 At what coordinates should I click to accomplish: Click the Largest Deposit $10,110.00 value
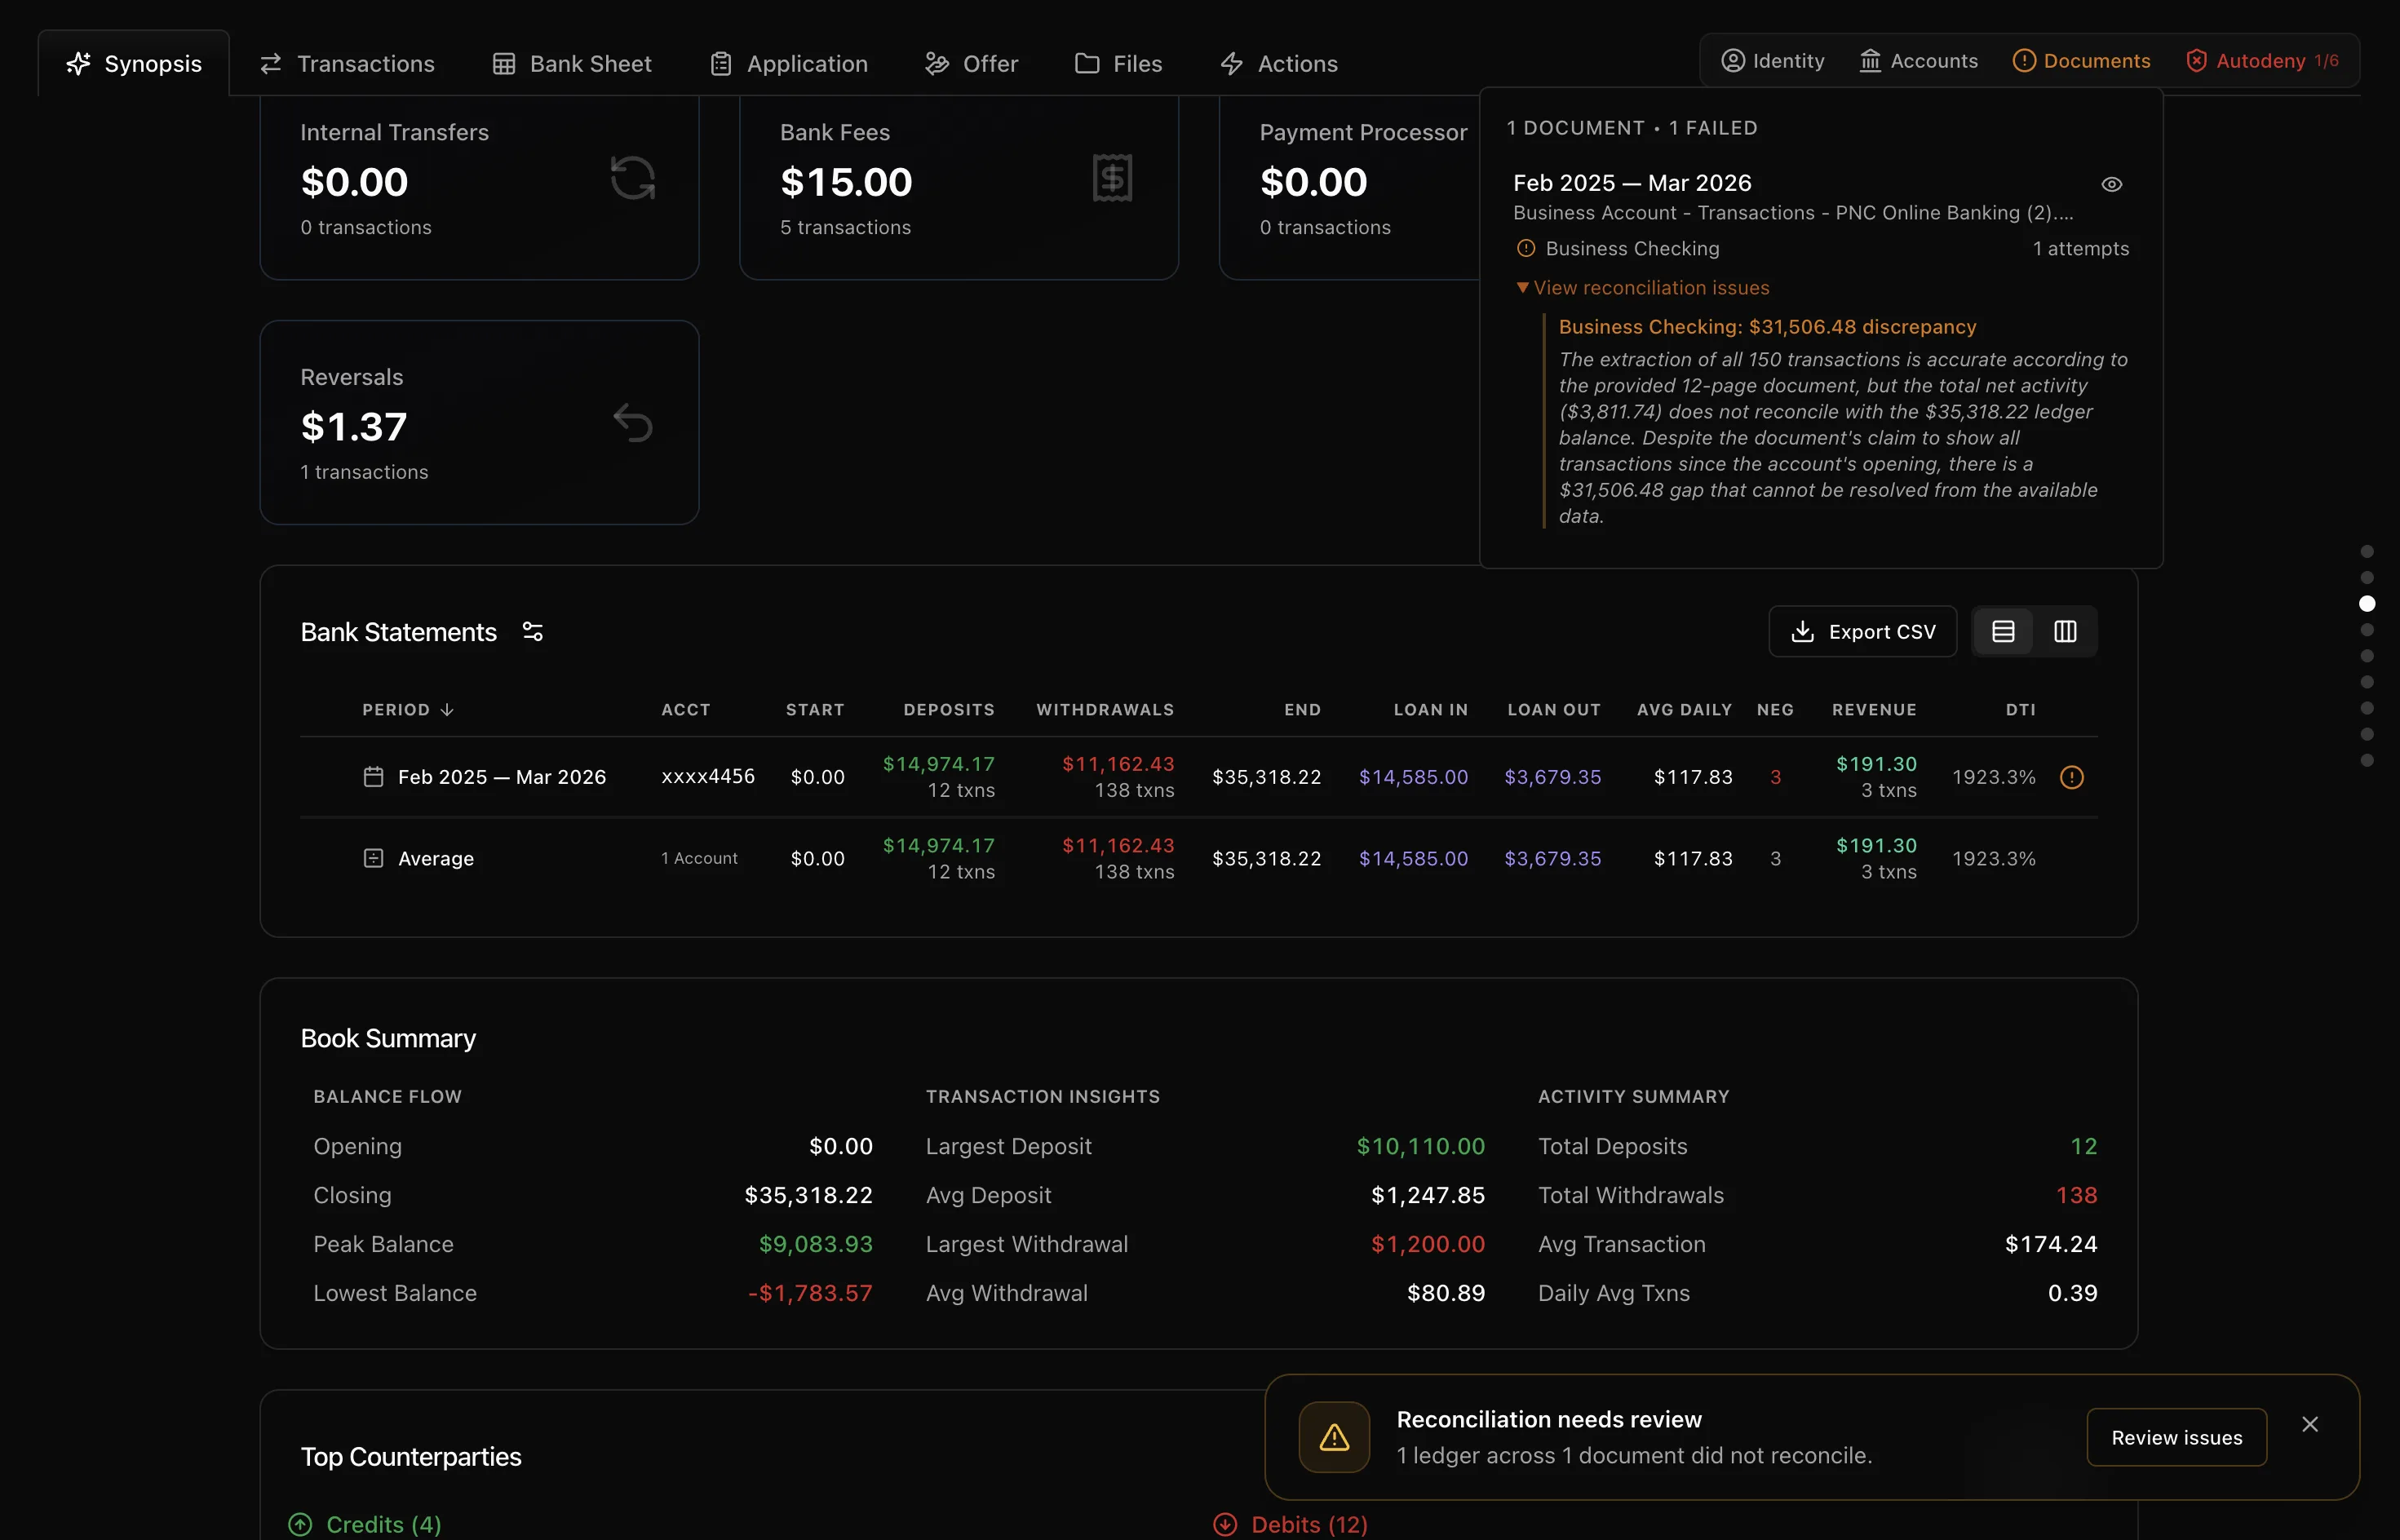[1421, 1146]
